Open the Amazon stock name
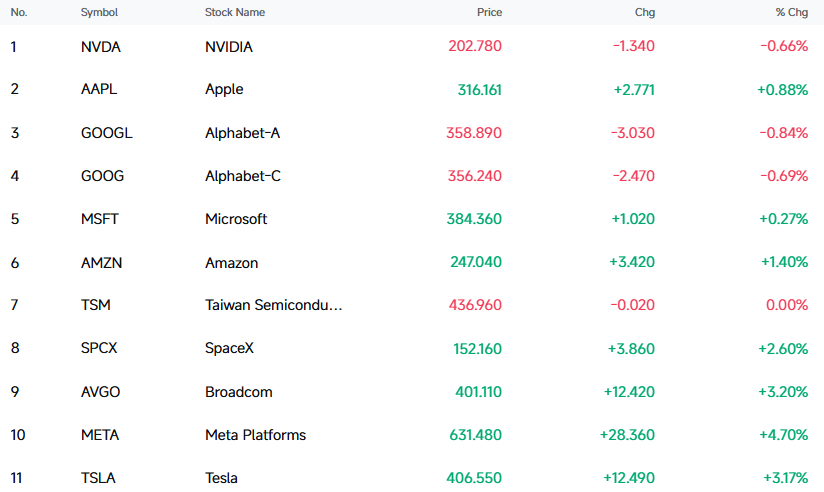 tap(232, 263)
